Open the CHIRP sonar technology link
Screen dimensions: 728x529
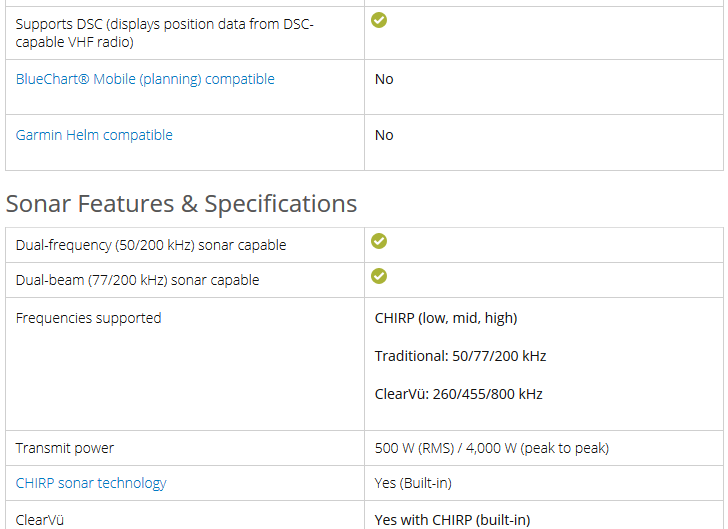[91, 483]
